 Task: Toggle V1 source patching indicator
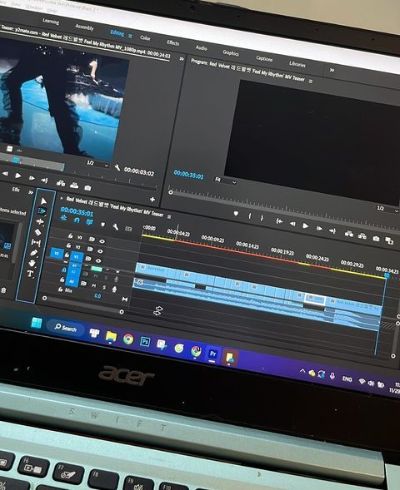[57, 254]
